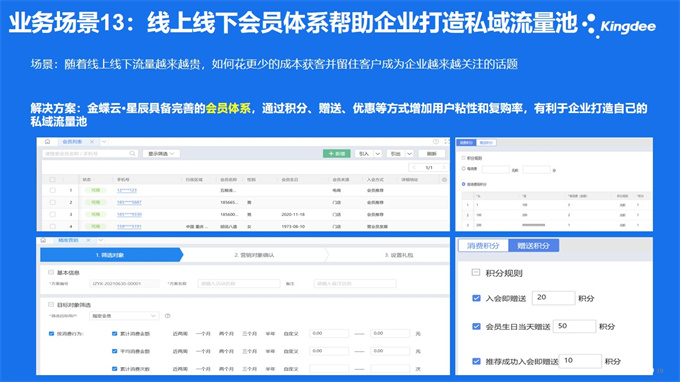
Task: Expand the 引出 export dropdown arrow
Action: click(x=409, y=153)
